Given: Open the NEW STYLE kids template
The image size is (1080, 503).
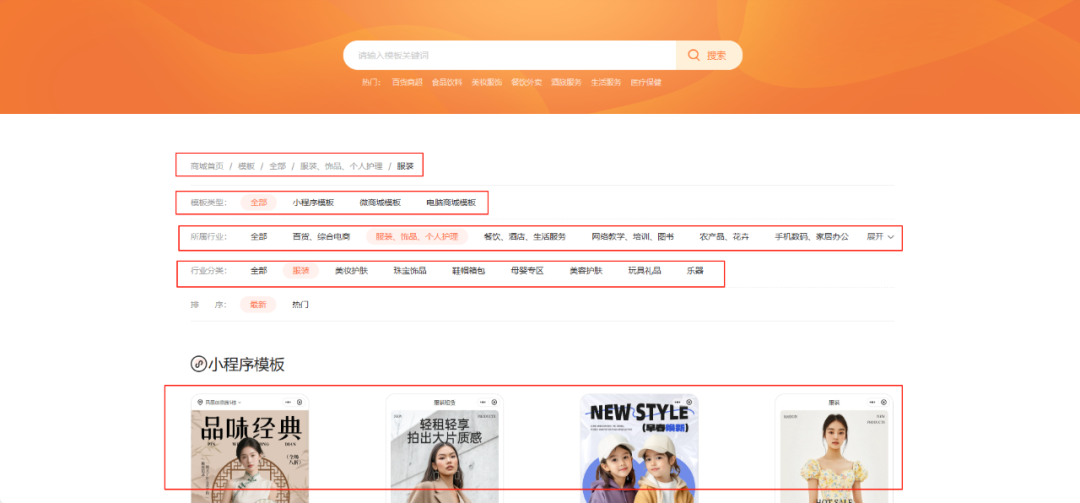Looking at the screenshot, I should click(x=639, y=449).
